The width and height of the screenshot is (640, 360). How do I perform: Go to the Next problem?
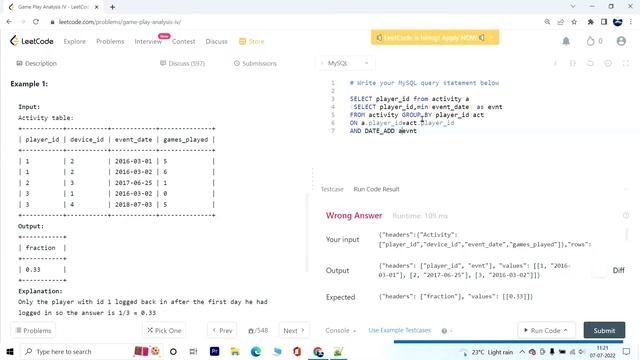pyautogui.click(x=293, y=330)
